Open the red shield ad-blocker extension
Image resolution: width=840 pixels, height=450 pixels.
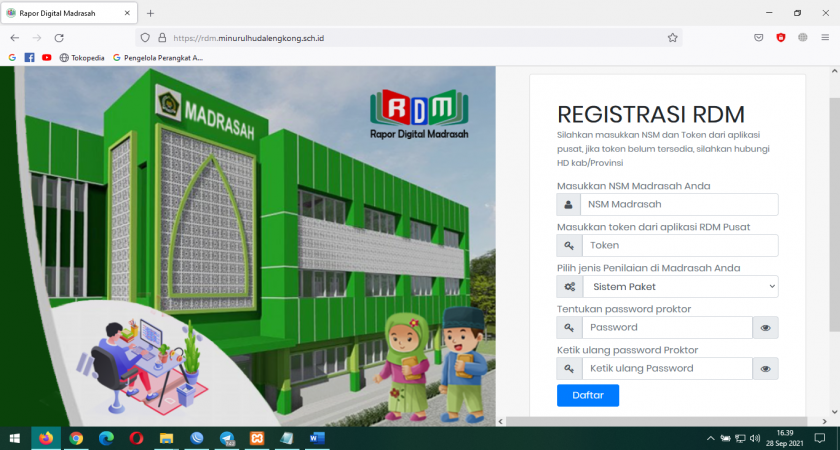(781, 38)
